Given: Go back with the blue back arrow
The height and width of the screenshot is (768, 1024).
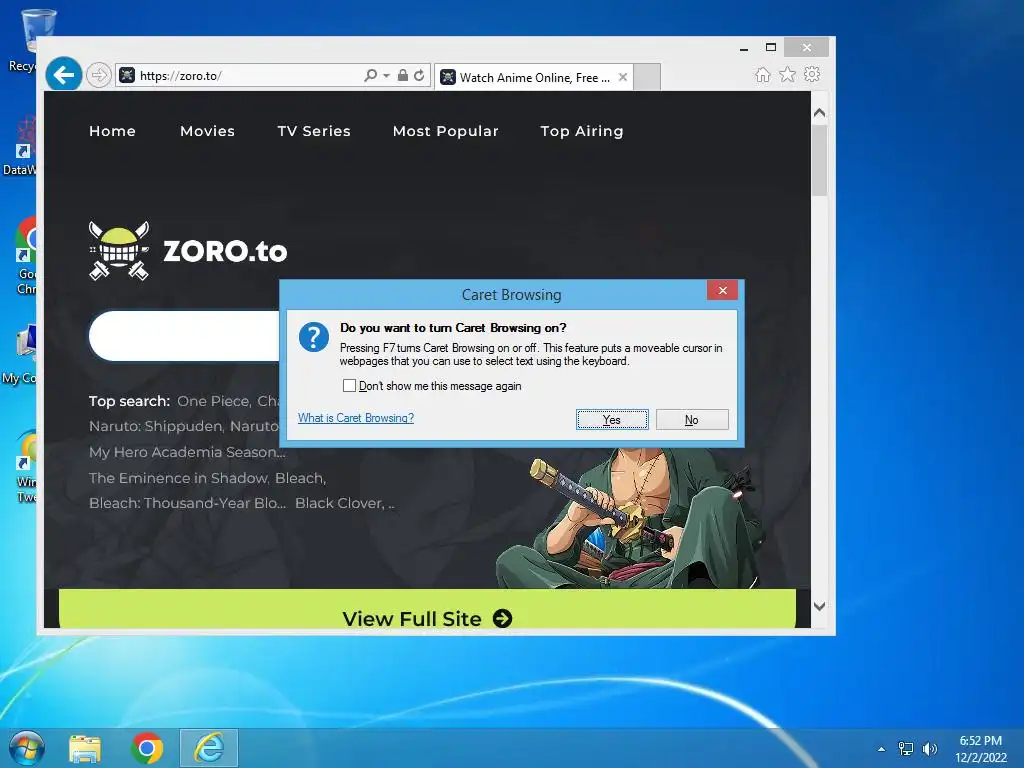Looking at the screenshot, I should [x=64, y=75].
